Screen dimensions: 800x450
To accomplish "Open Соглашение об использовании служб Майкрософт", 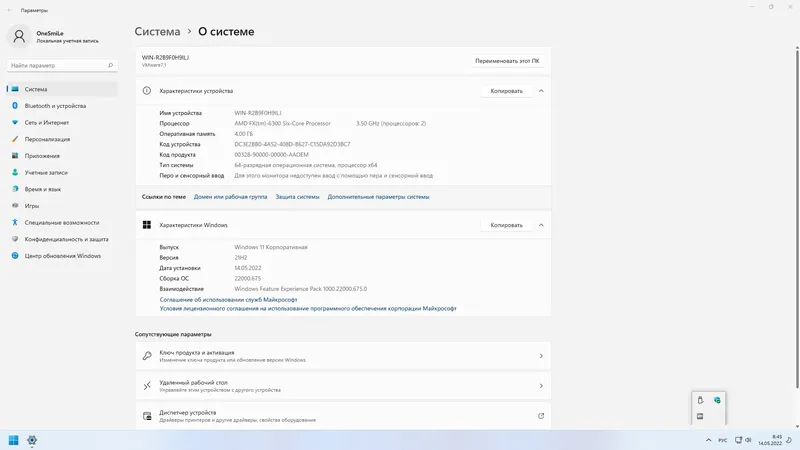I will click(228, 299).
